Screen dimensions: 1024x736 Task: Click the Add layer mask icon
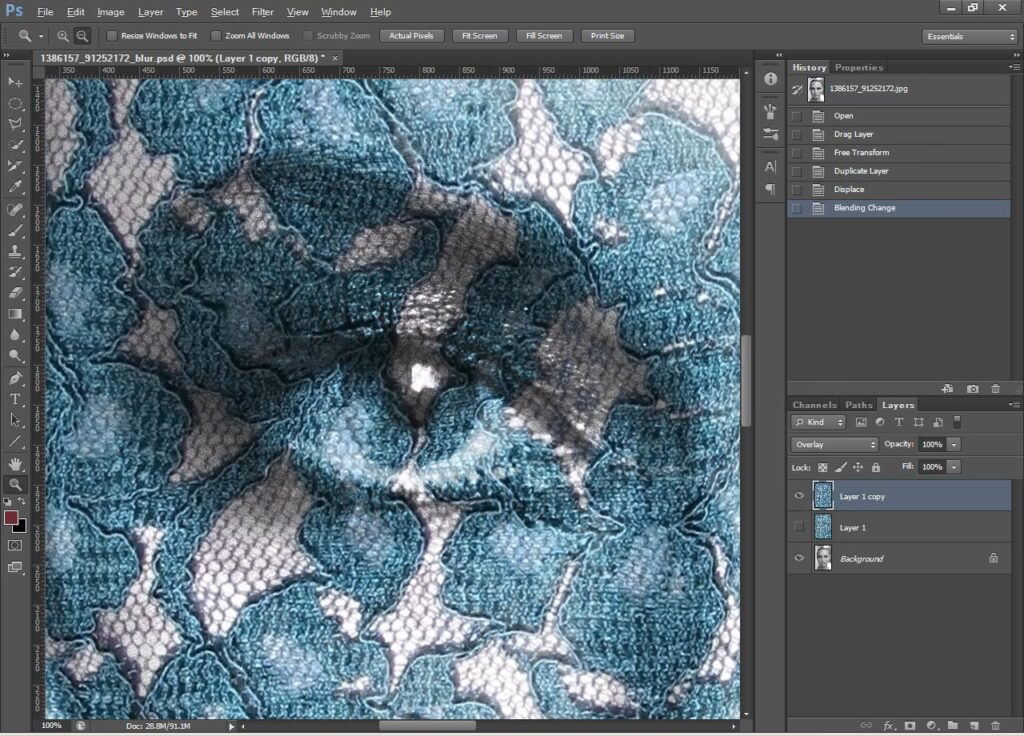click(910, 725)
